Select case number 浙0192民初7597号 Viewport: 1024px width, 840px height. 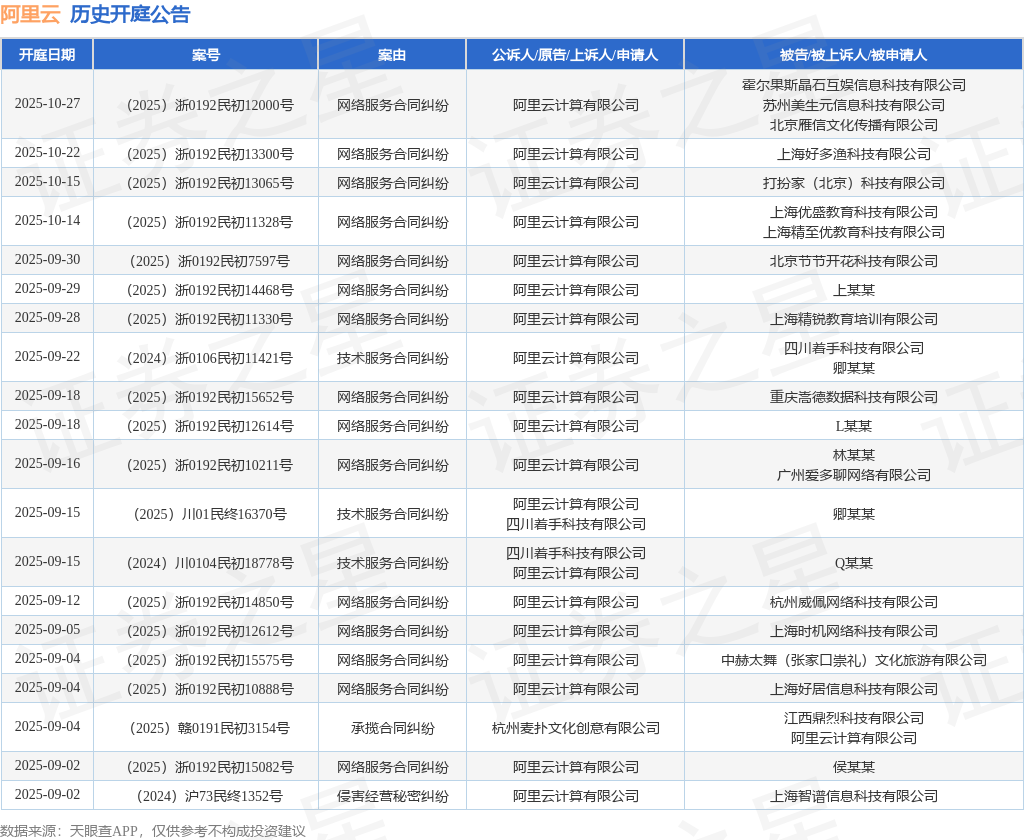[x=210, y=261]
